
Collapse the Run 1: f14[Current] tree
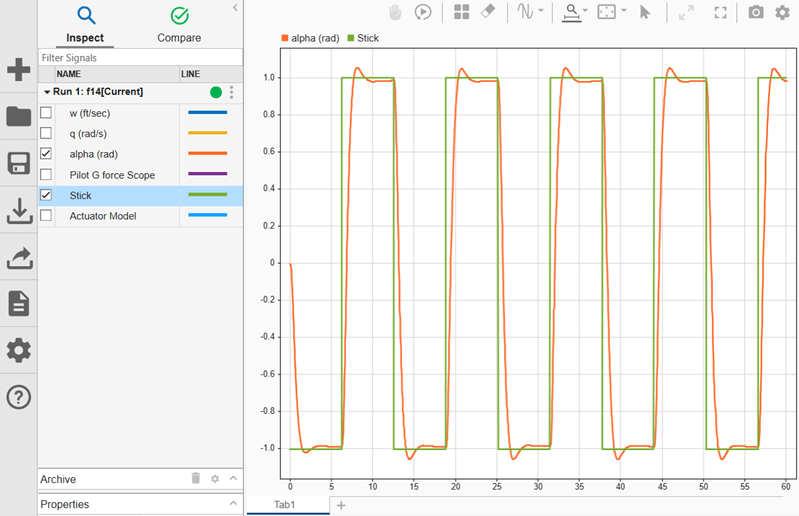click(47, 92)
